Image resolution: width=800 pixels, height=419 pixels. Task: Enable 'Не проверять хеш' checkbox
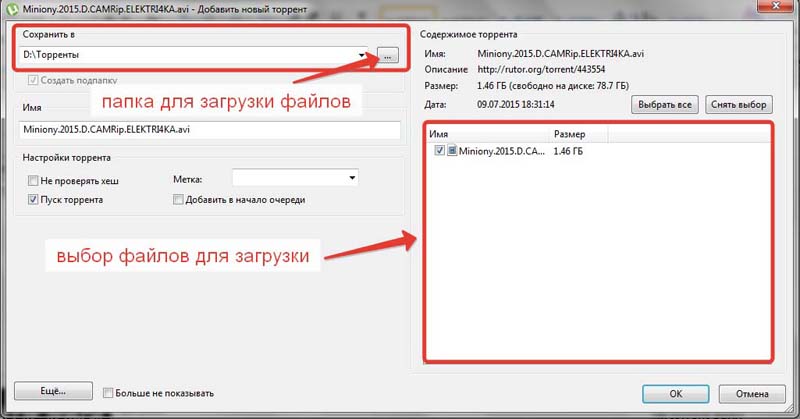[x=34, y=180]
